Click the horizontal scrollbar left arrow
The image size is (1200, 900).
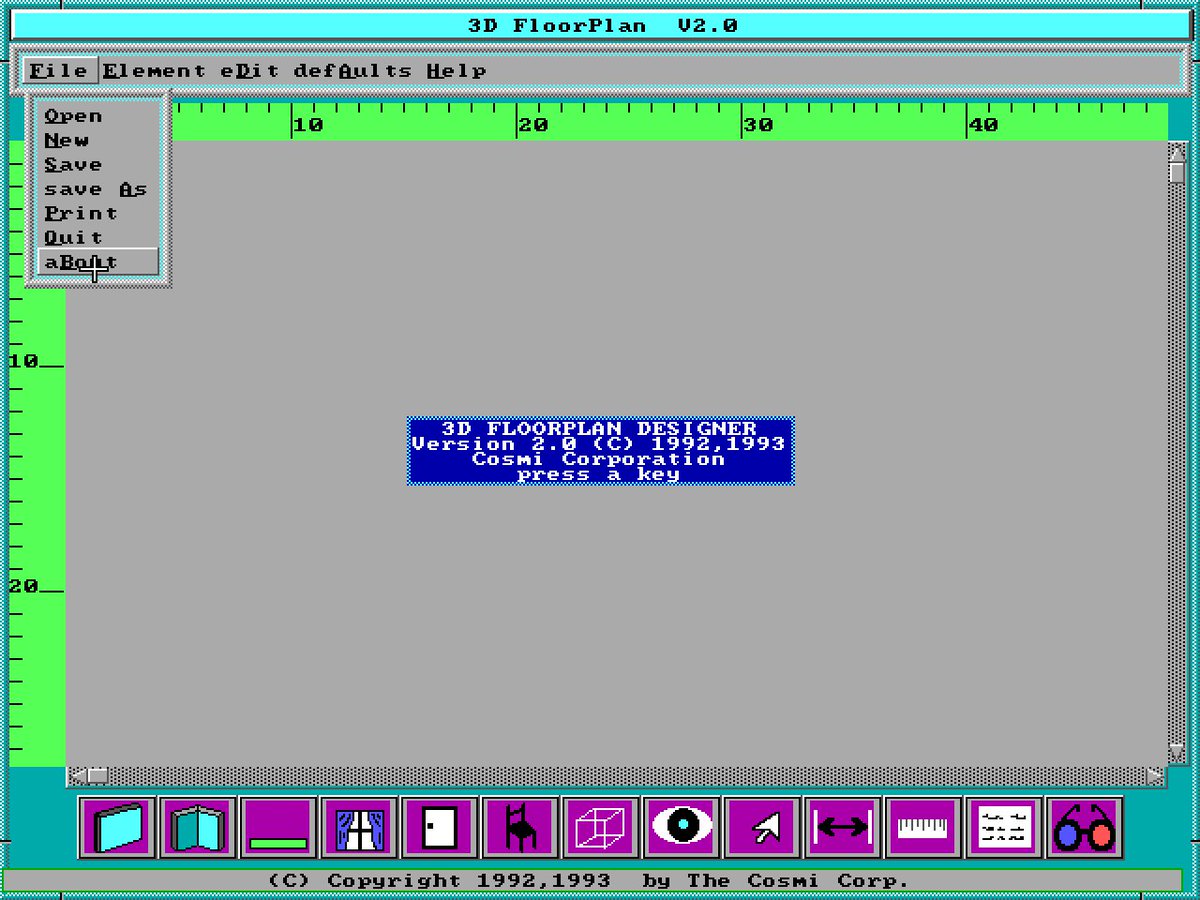(76, 776)
